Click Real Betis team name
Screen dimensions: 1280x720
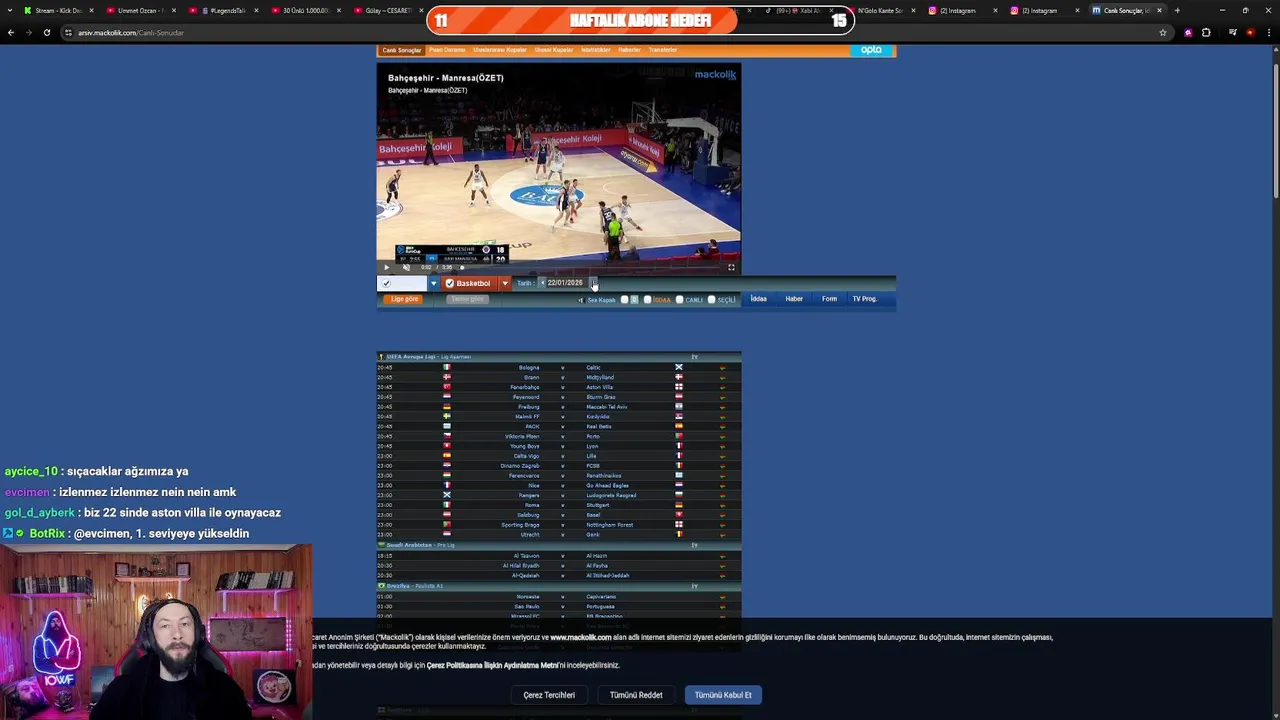(599, 426)
